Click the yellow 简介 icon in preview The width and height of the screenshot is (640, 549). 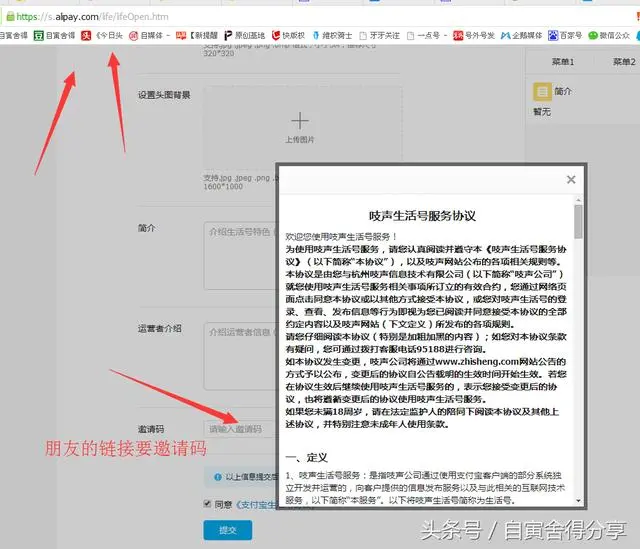(x=542, y=91)
